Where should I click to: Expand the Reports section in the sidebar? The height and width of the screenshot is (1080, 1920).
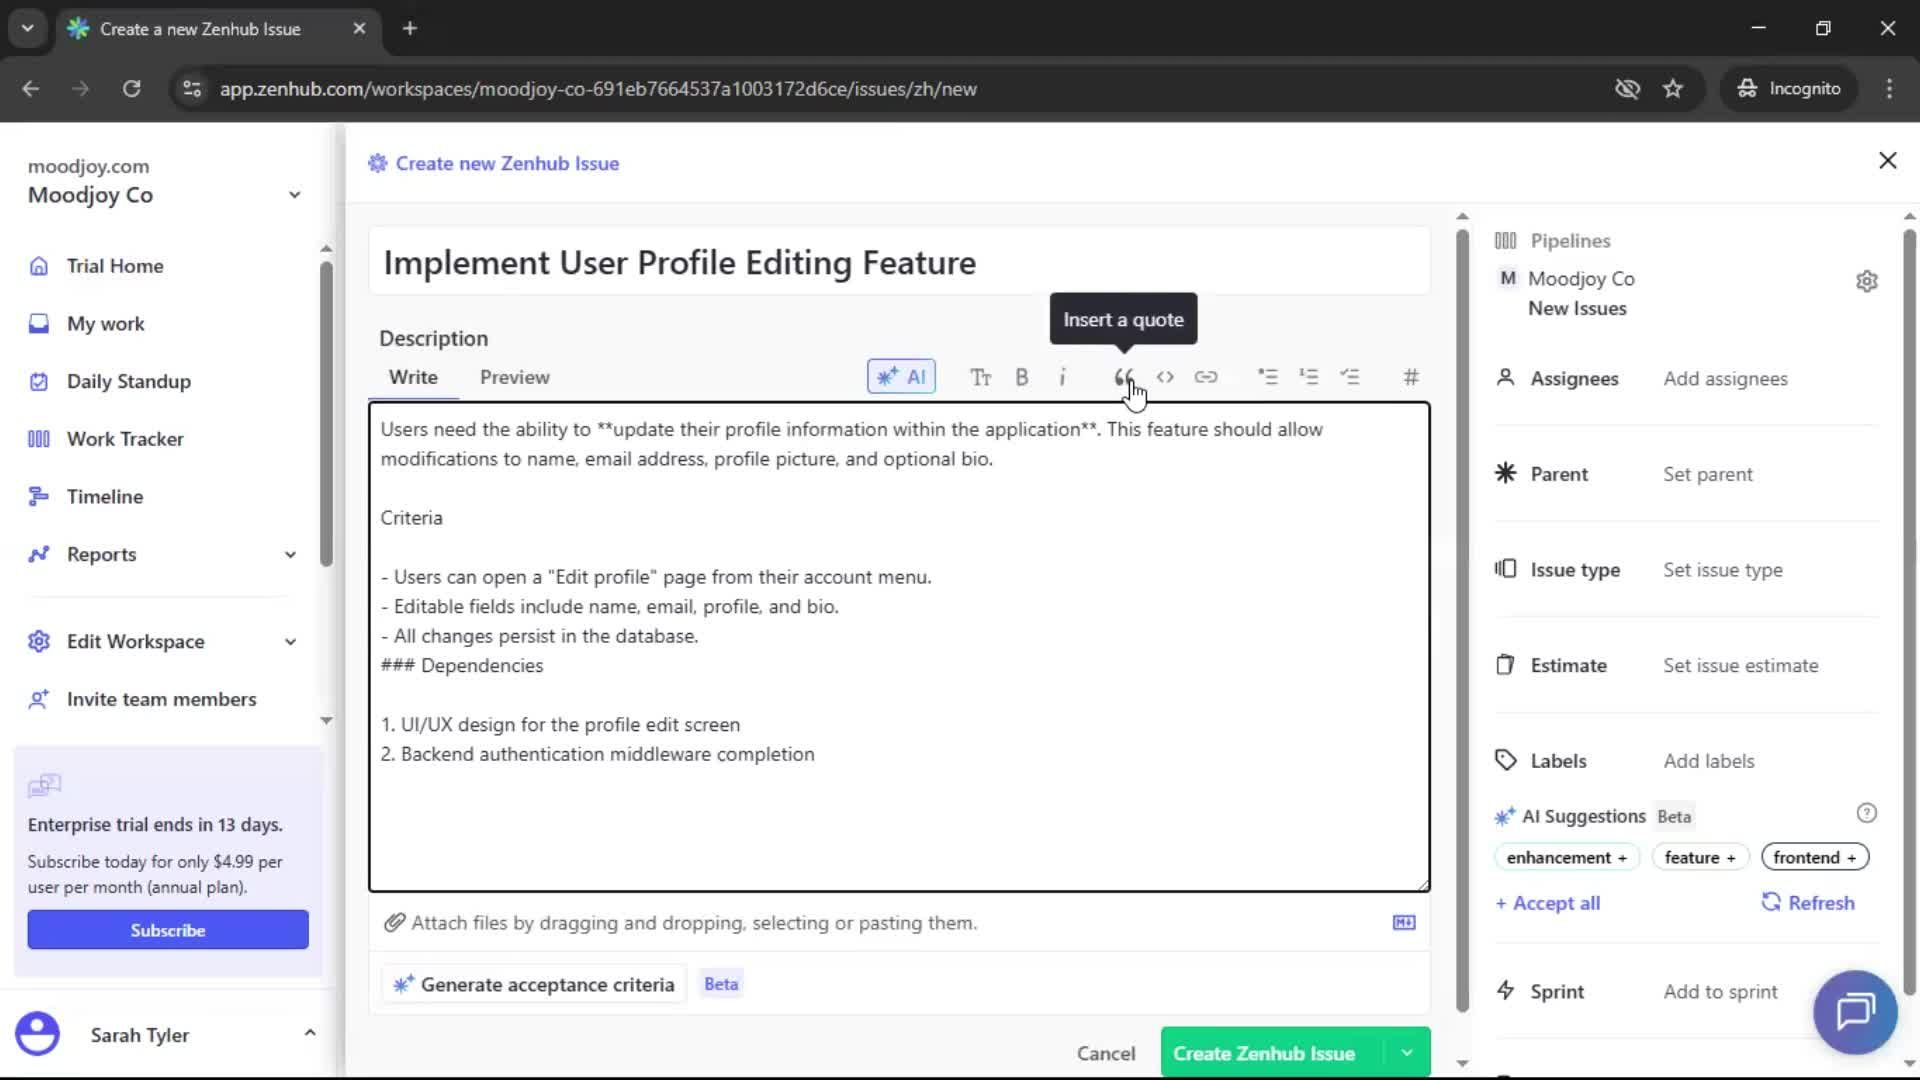[289, 554]
